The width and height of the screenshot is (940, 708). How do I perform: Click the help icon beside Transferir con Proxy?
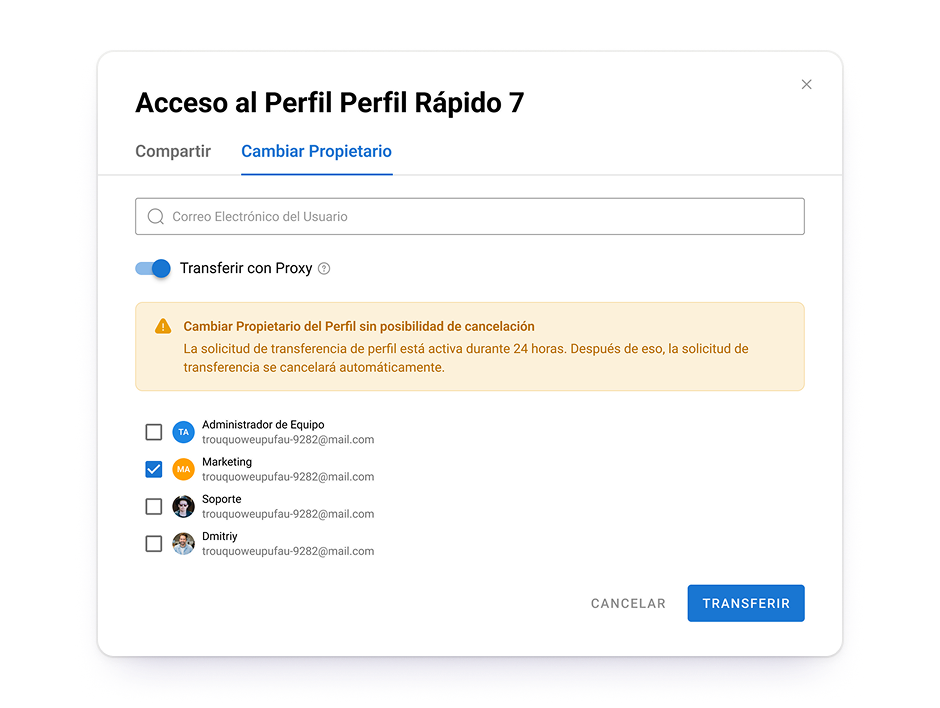click(x=324, y=269)
